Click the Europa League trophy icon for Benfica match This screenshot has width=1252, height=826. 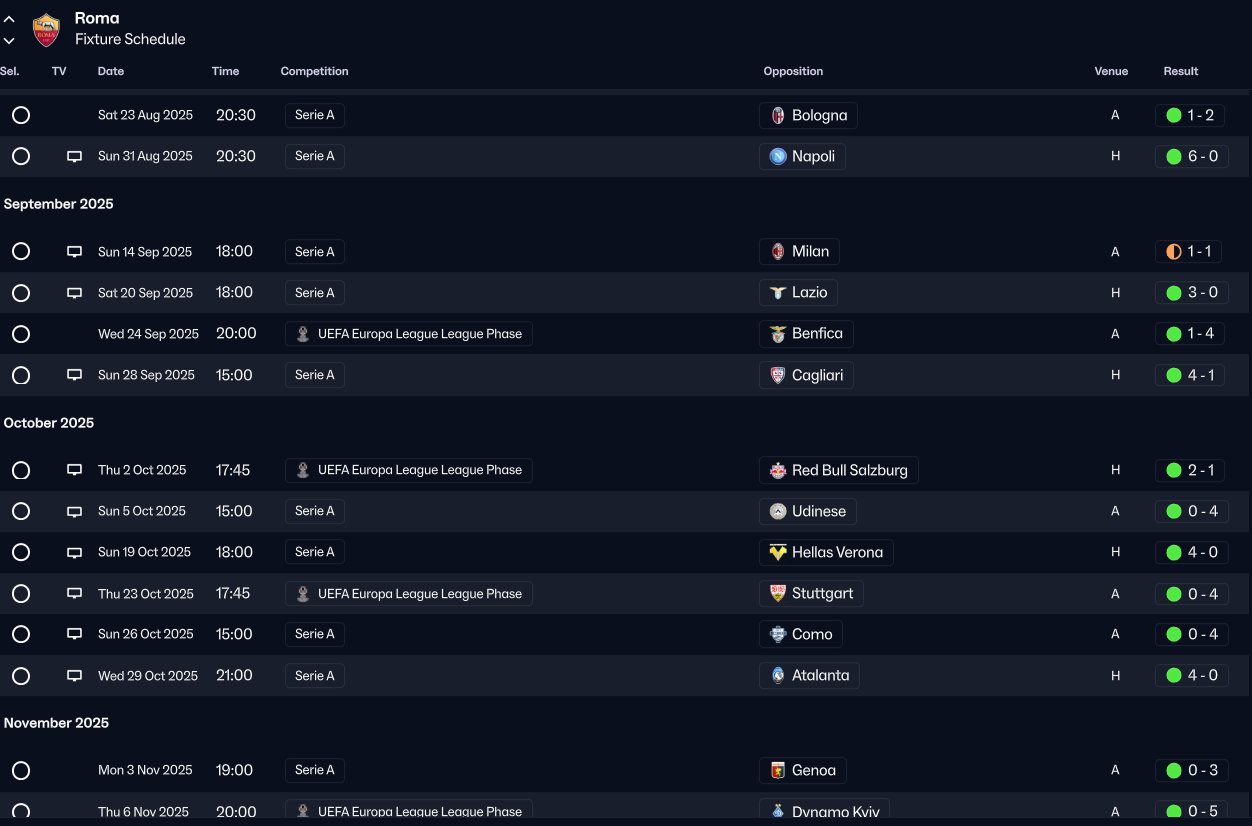tap(303, 334)
